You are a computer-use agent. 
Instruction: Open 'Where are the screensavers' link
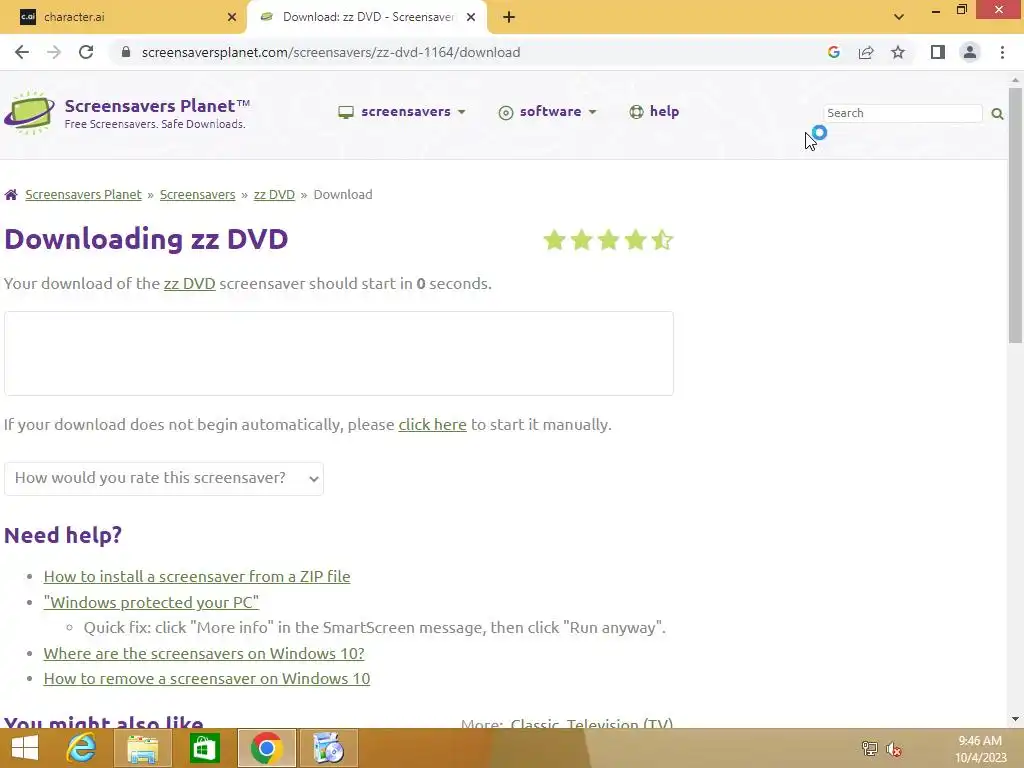(x=204, y=653)
